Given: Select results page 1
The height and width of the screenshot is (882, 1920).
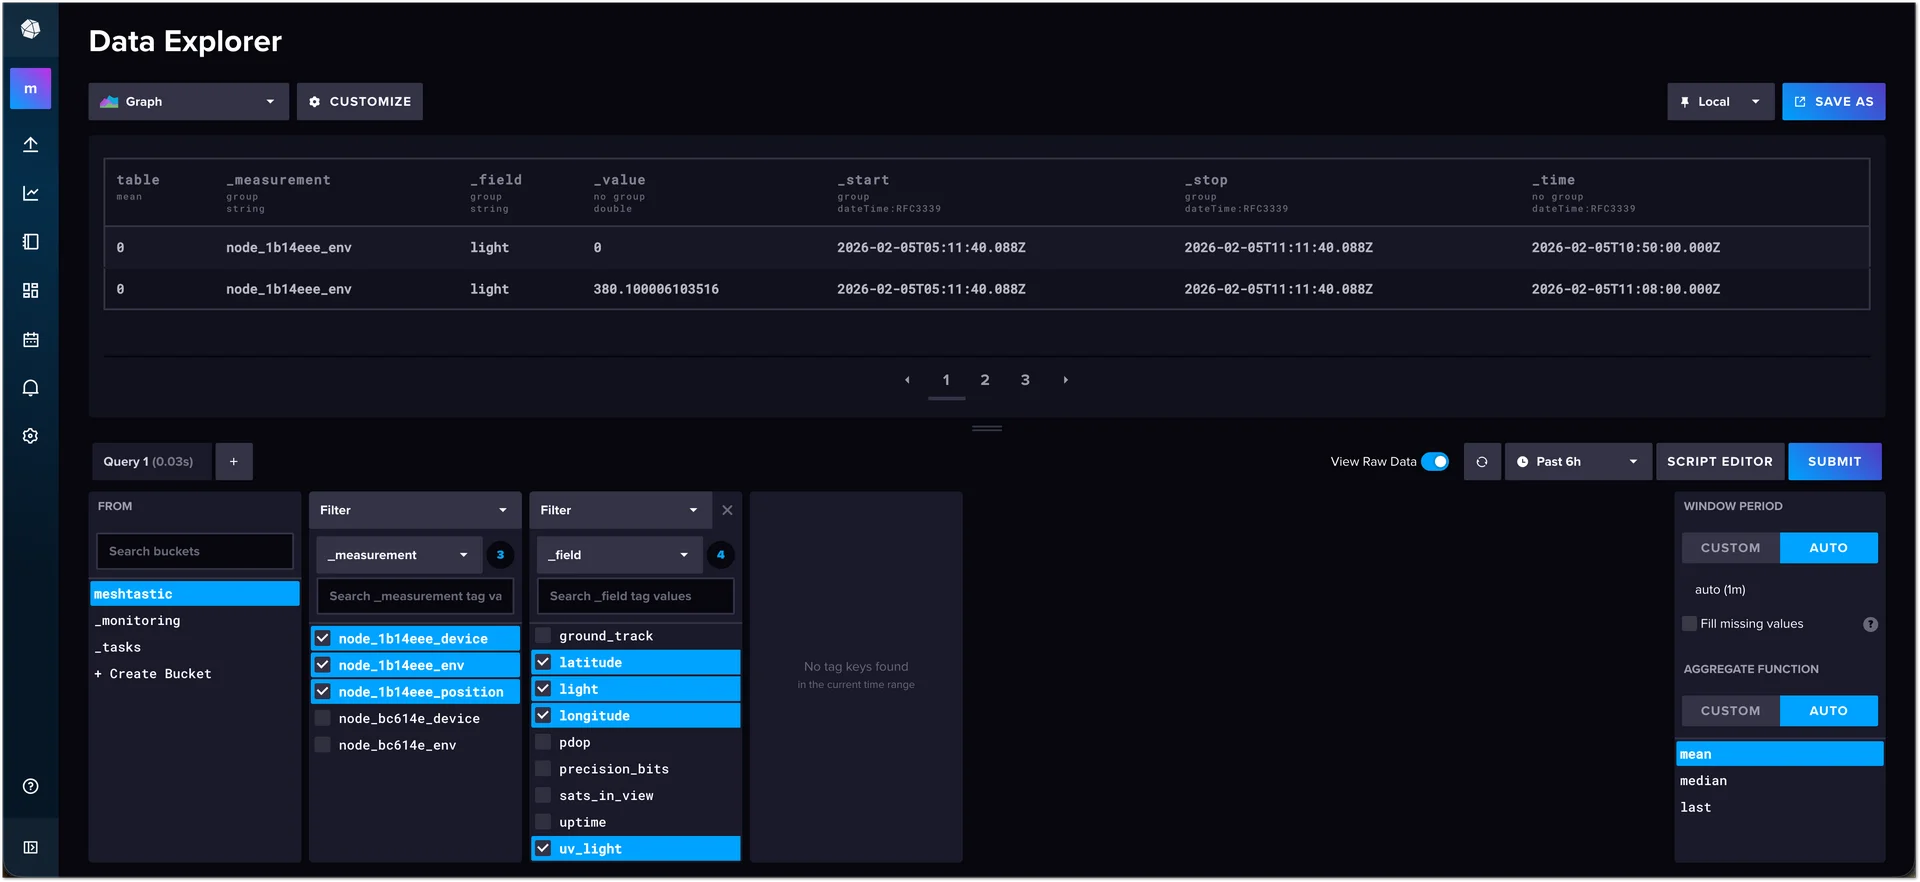Looking at the screenshot, I should [946, 380].
